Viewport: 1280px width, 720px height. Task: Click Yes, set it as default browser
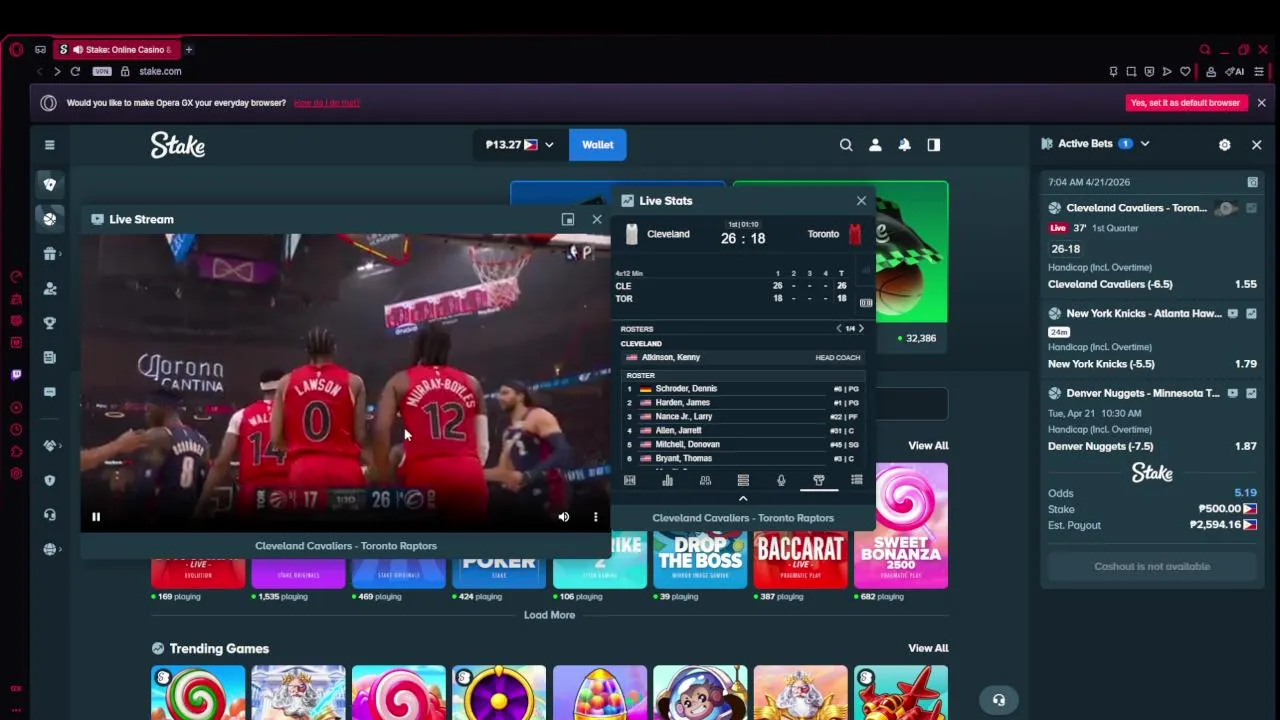click(x=1185, y=103)
